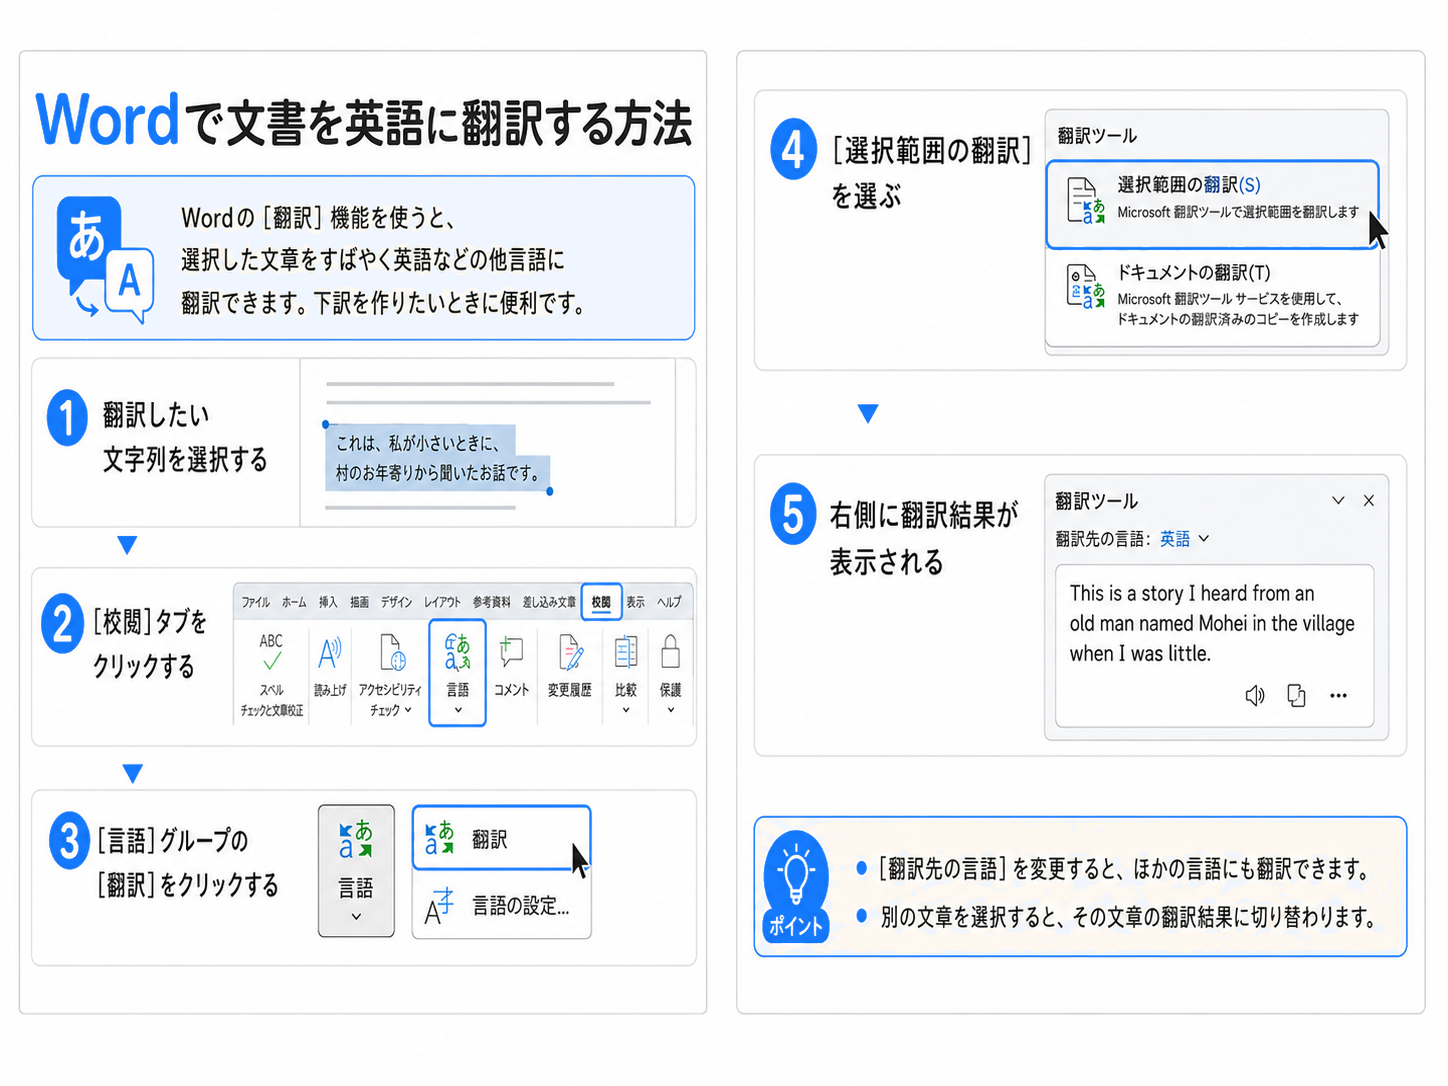The width and height of the screenshot is (1448, 1086).
Task: Click the 読み上げ read-aloud icon
Action: point(329,654)
